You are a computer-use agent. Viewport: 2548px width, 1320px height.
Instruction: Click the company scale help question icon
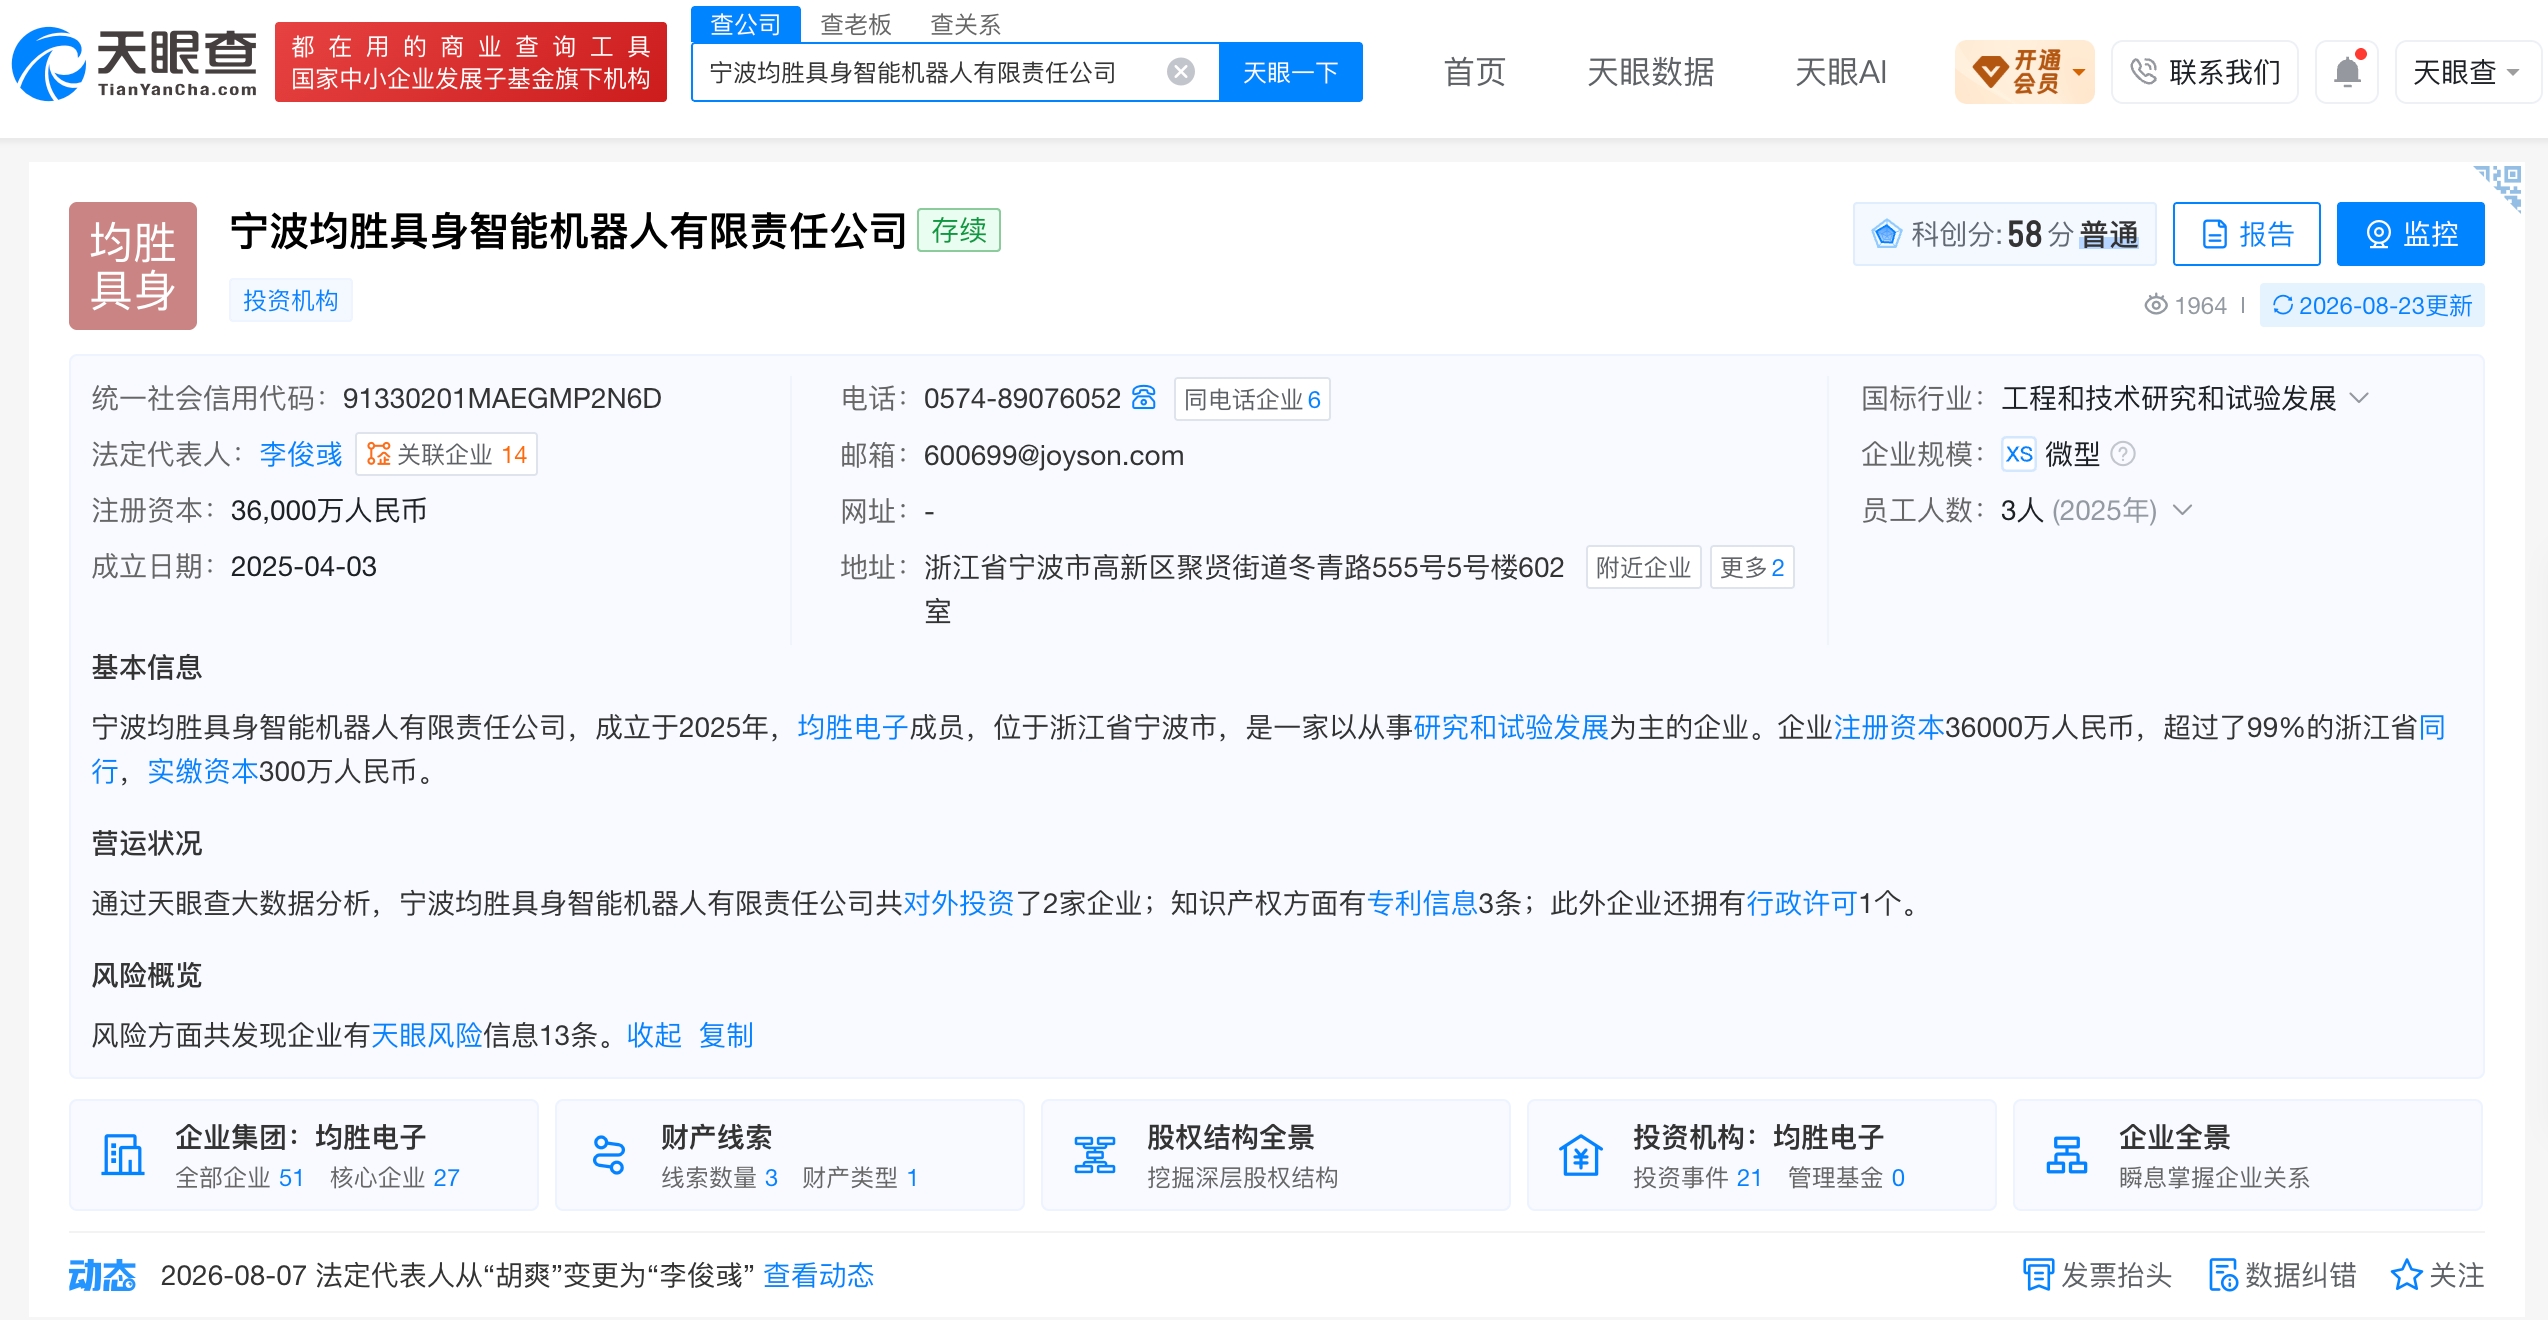coord(2123,454)
